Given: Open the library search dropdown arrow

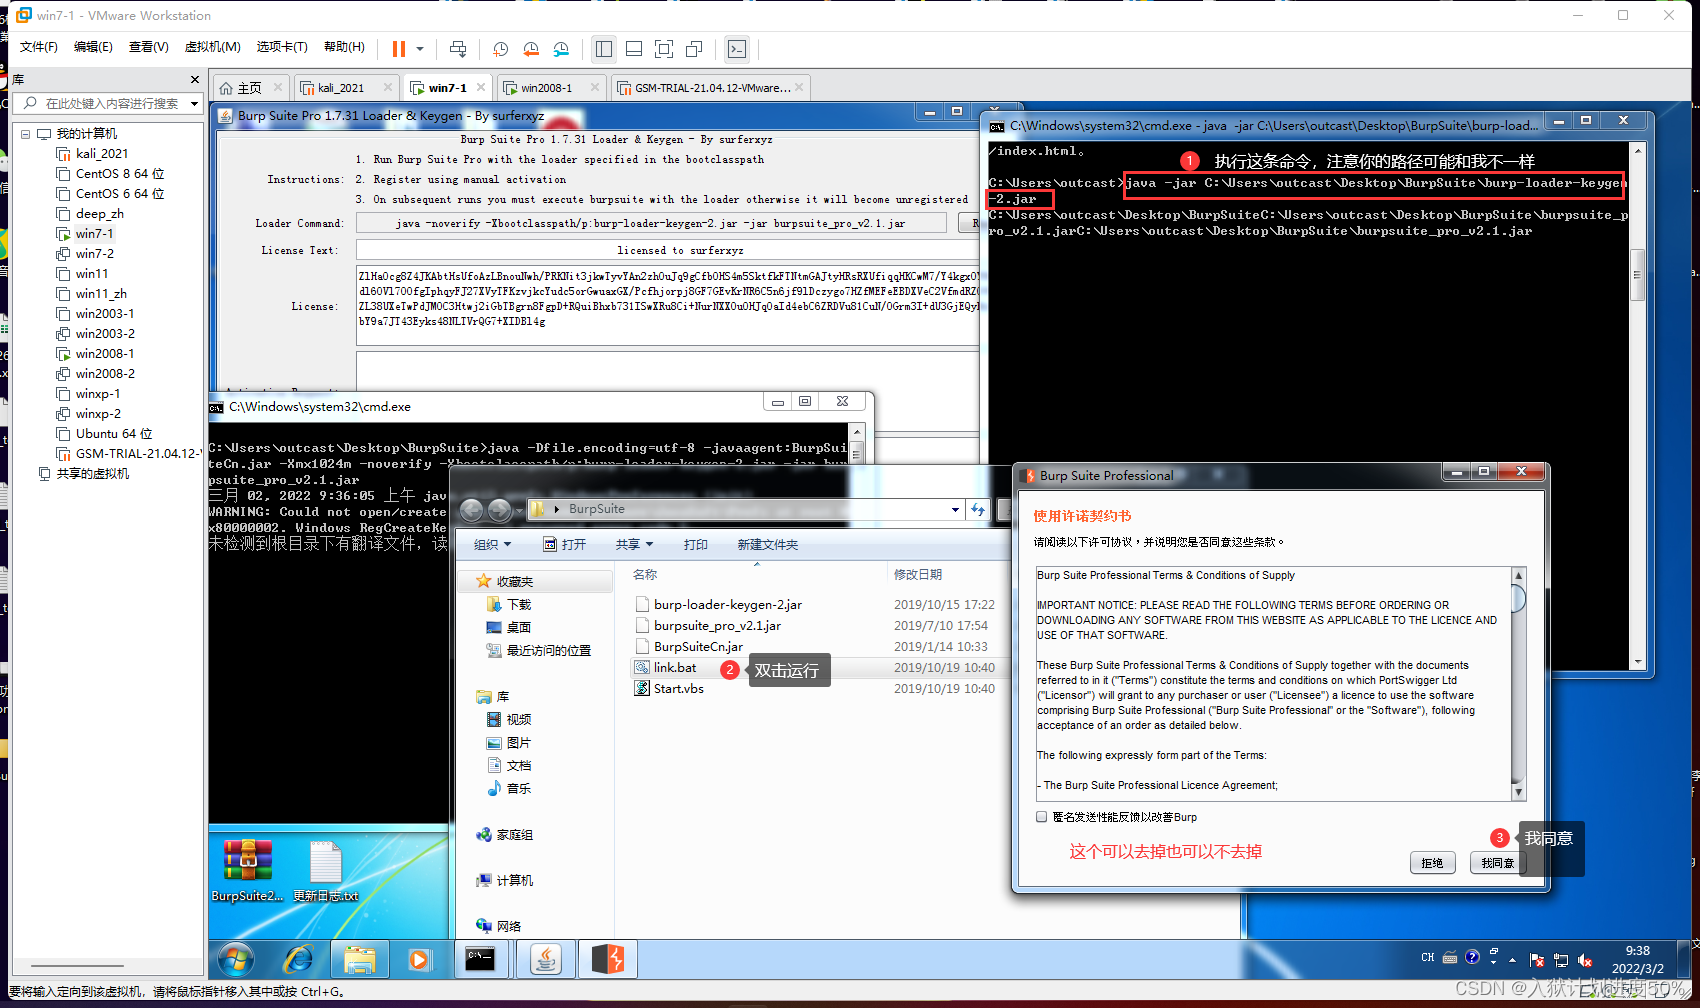Looking at the screenshot, I should 194,103.
